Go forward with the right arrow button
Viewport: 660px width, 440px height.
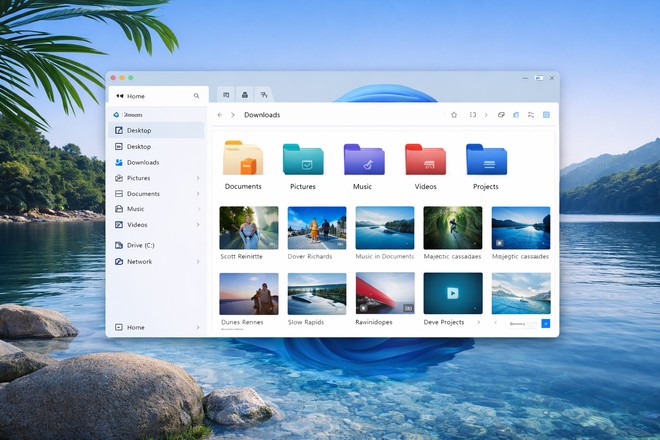233,115
